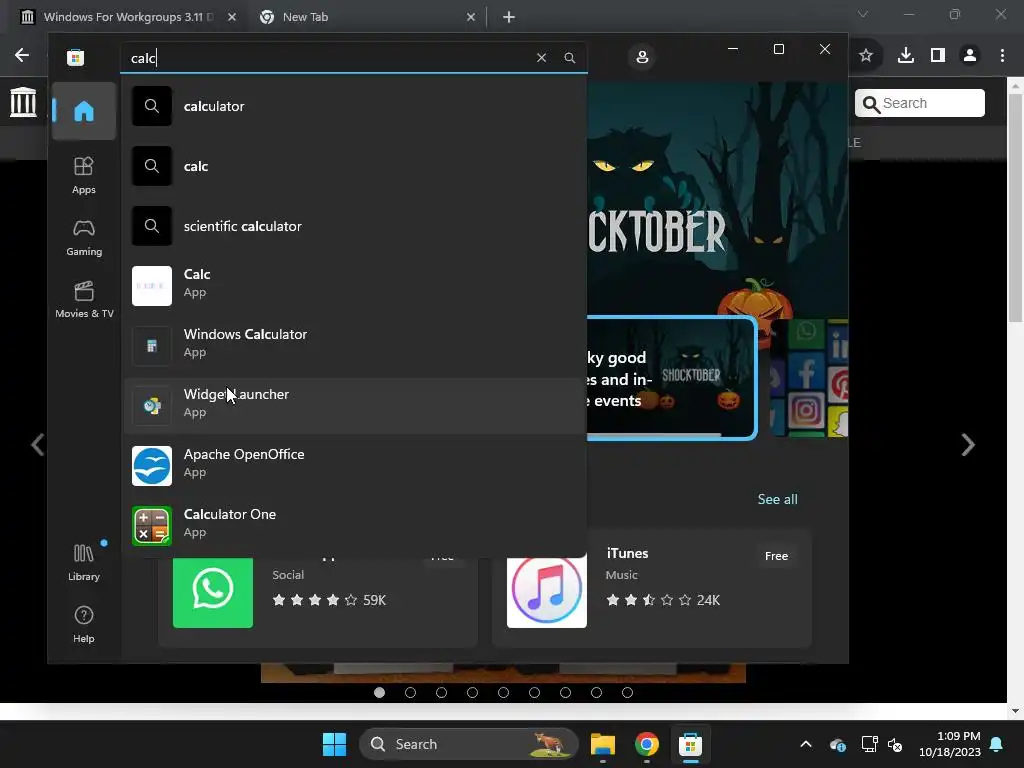The height and width of the screenshot is (768, 1024).
Task: Show hidden system tray icons
Action: (806, 744)
